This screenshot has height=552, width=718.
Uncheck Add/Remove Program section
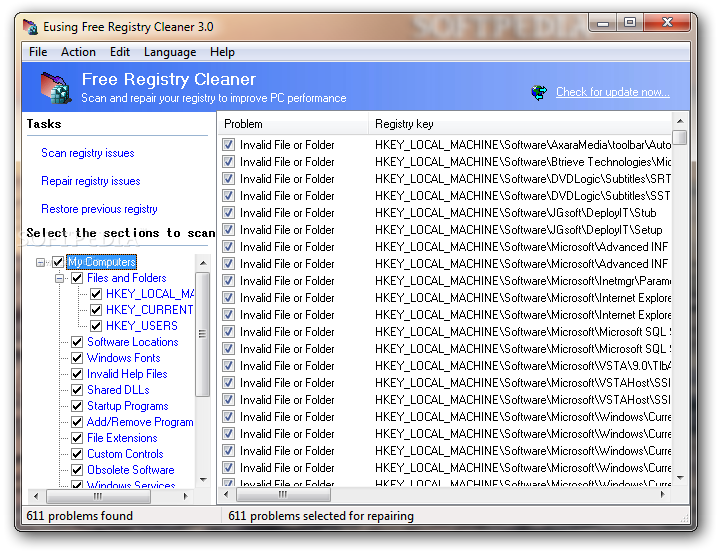77,422
